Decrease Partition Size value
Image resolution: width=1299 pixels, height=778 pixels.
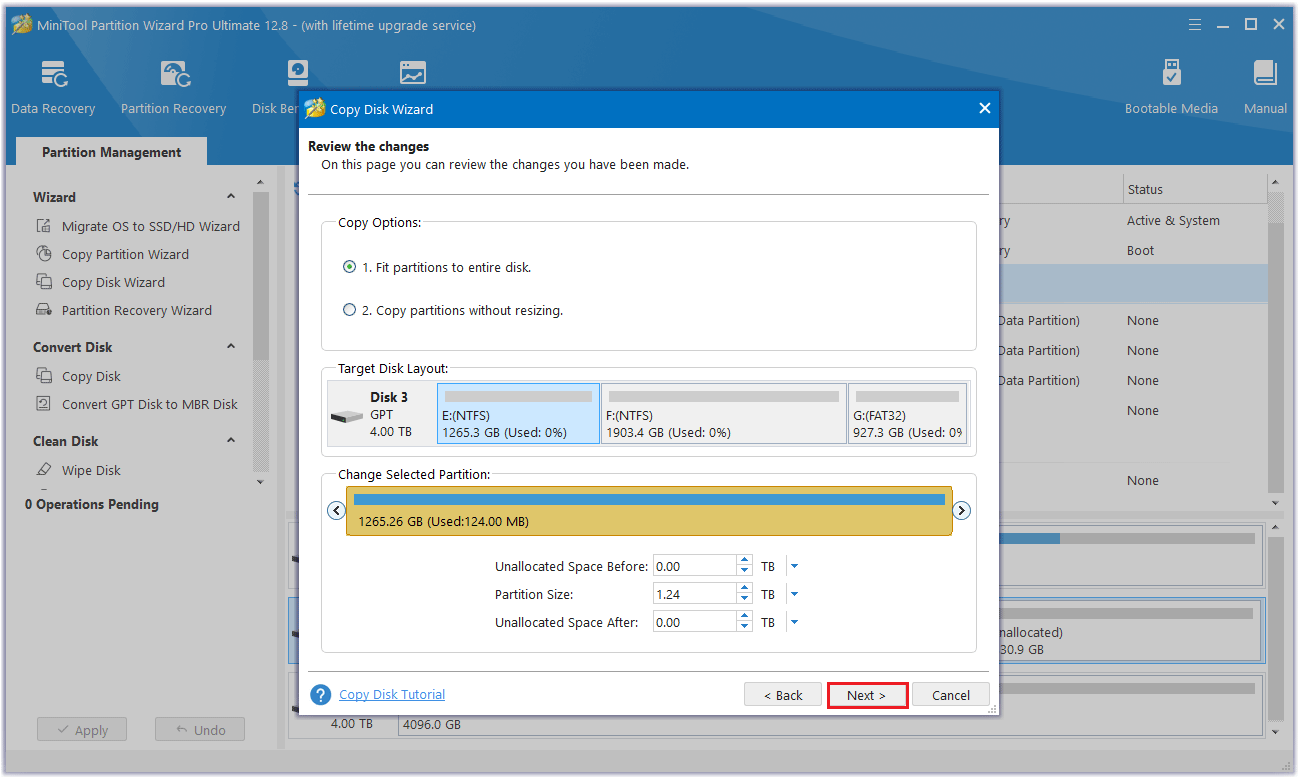click(744, 599)
